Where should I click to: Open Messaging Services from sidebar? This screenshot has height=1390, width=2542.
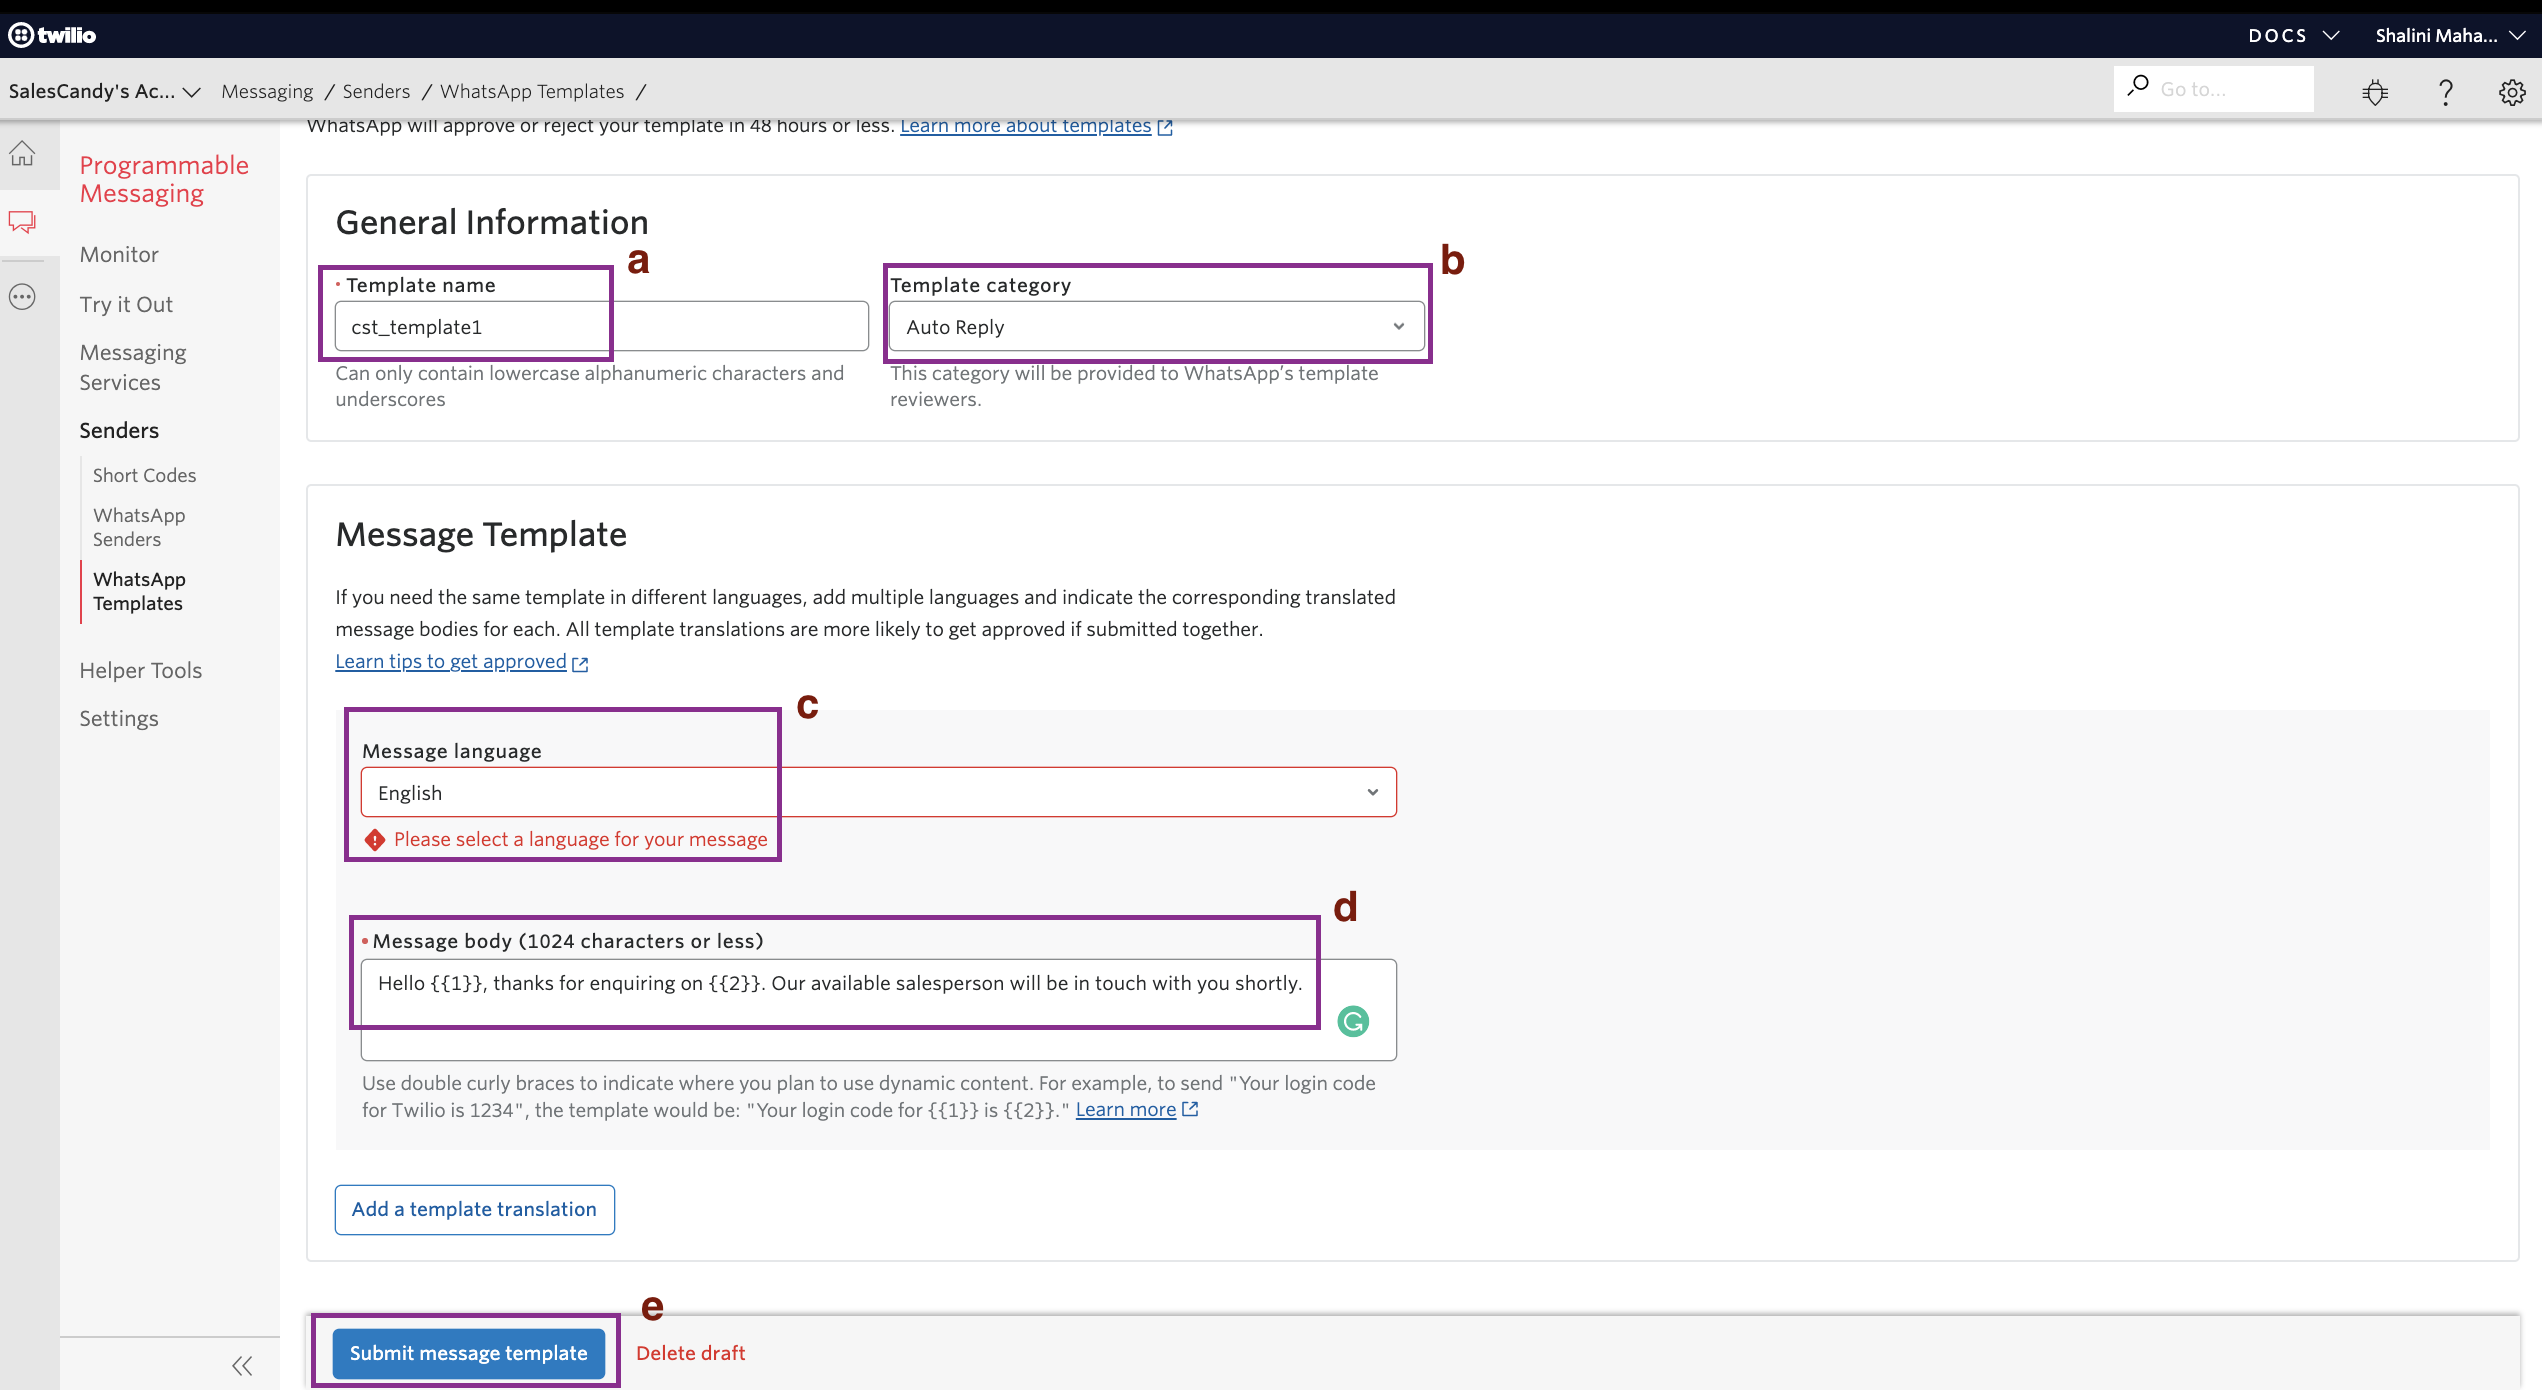click(x=132, y=366)
